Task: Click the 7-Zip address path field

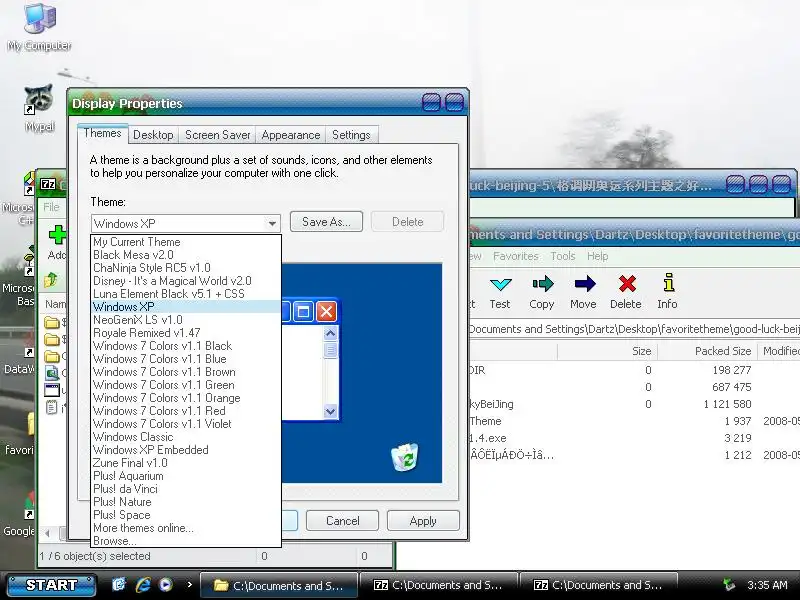Action: [634, 329]
